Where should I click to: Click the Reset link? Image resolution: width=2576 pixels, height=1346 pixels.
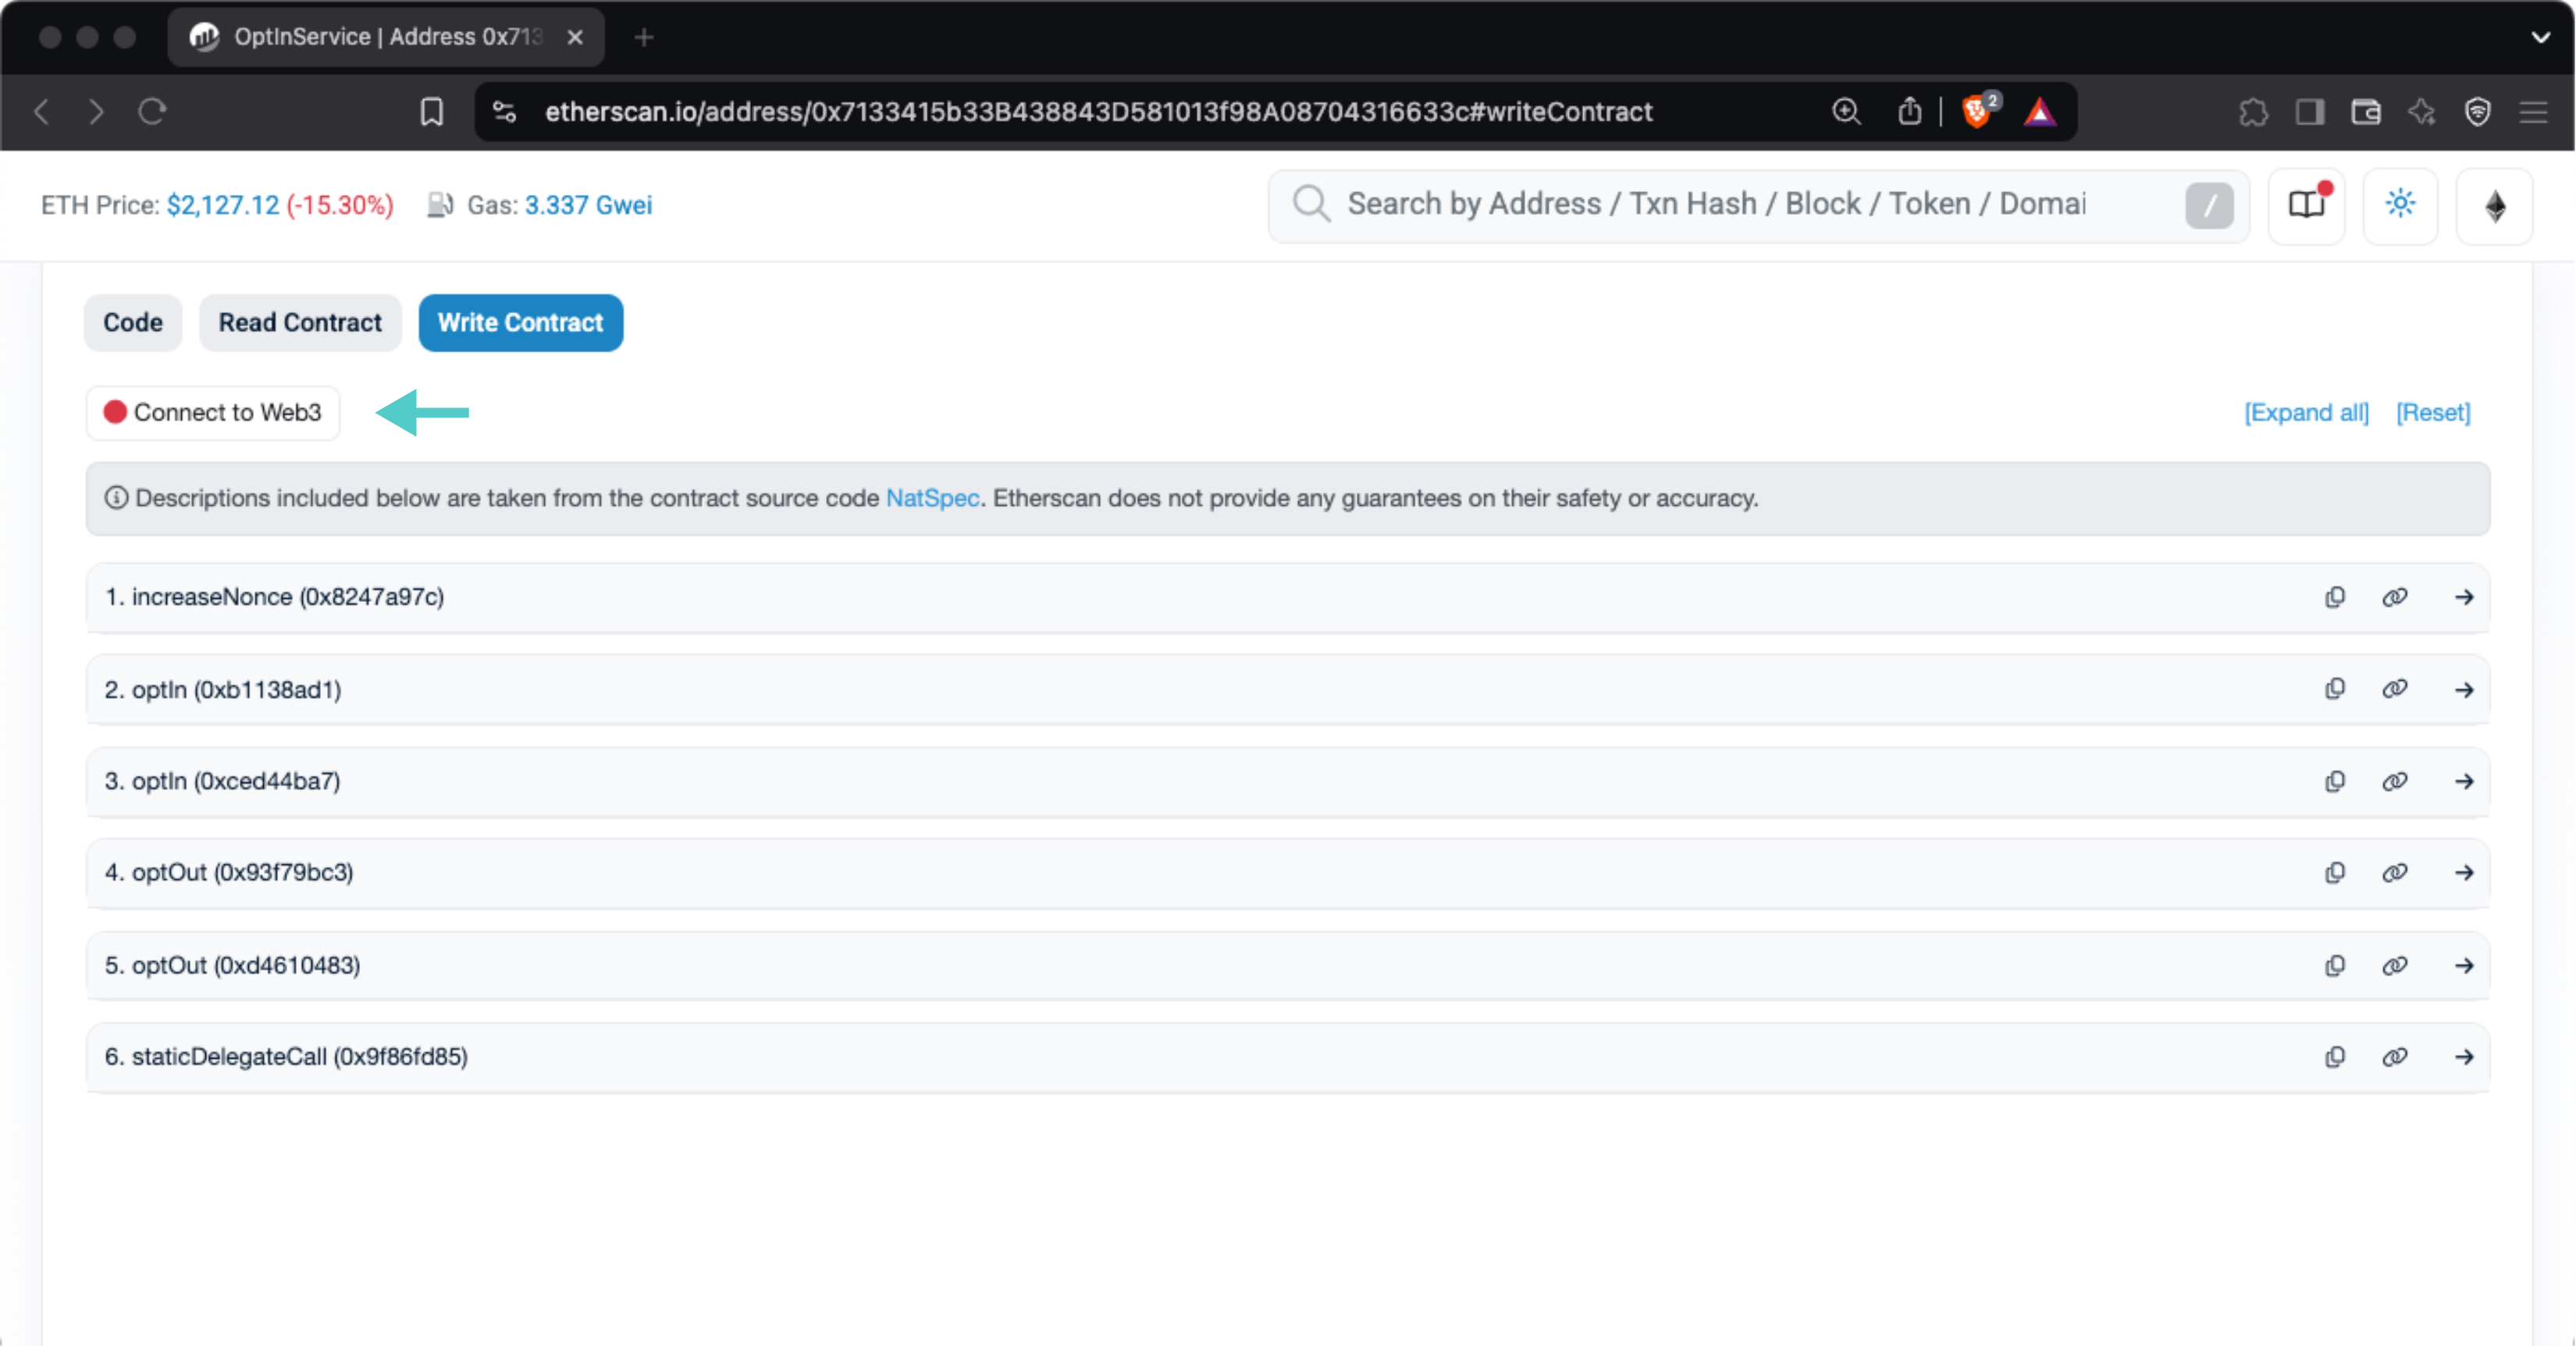[x=2433, y=413]
